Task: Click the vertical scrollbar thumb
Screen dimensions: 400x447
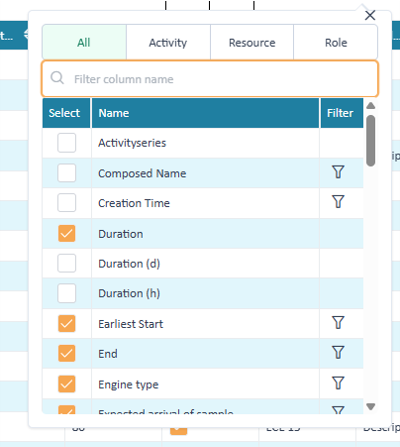Action: (x=371, y=141)
